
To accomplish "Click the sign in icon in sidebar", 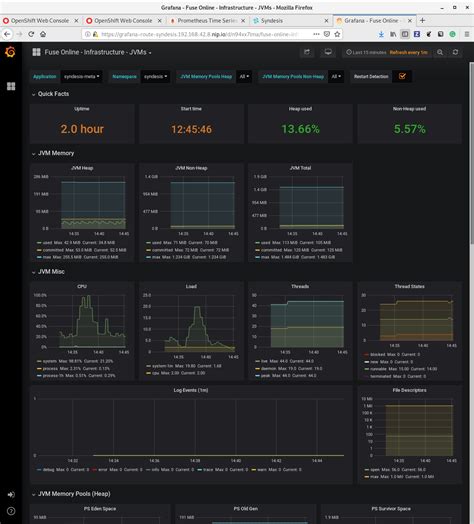I will click(11, 494).
